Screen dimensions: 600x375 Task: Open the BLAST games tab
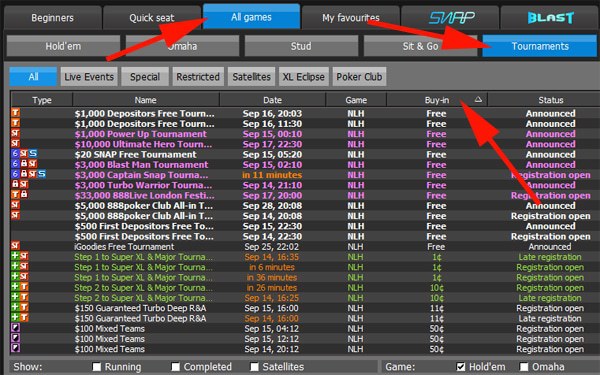click(x=550, y=18)
